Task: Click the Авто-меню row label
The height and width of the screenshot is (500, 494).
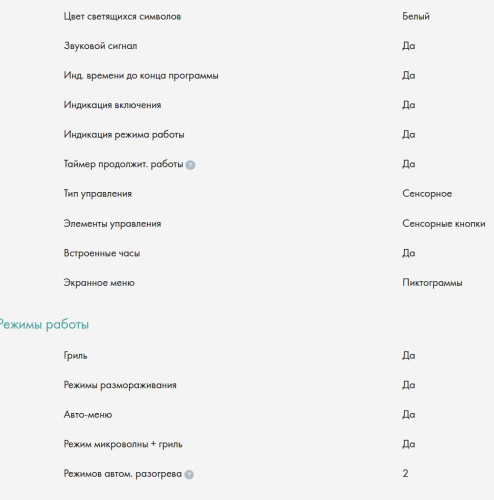Action: point(88,415)
